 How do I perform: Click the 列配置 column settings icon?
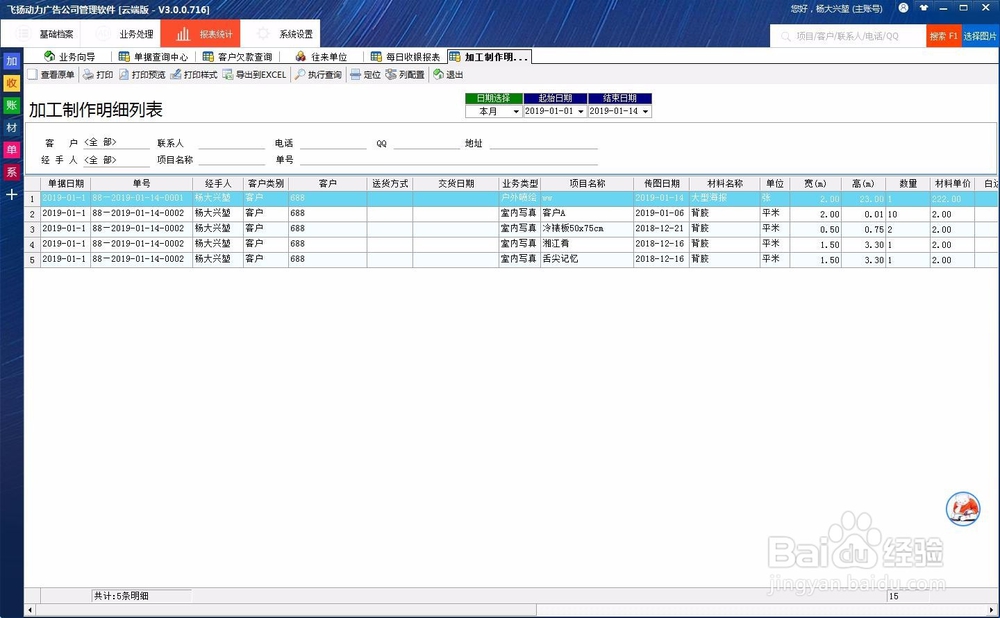click(x=391, y=75)
